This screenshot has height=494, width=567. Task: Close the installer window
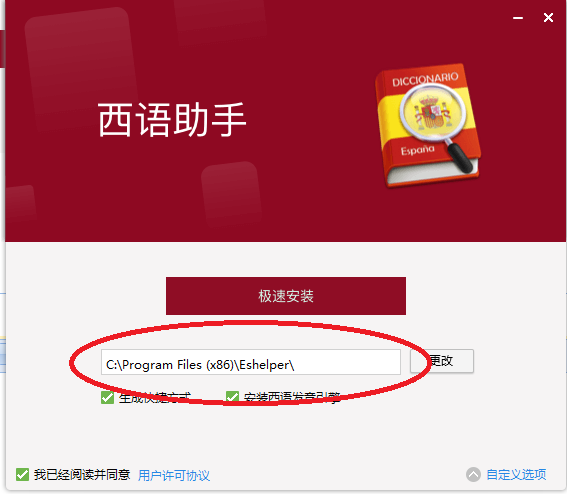click(x=548, y=17)
